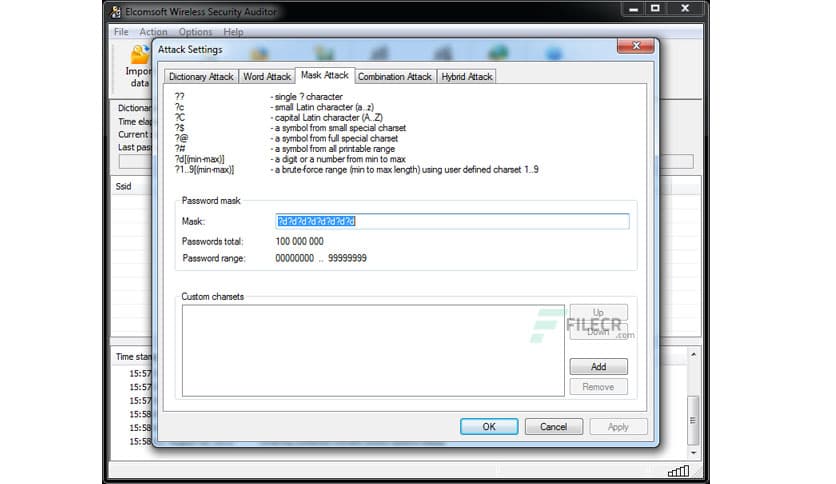
Task: Open the File menu
Action: (121, 32)
